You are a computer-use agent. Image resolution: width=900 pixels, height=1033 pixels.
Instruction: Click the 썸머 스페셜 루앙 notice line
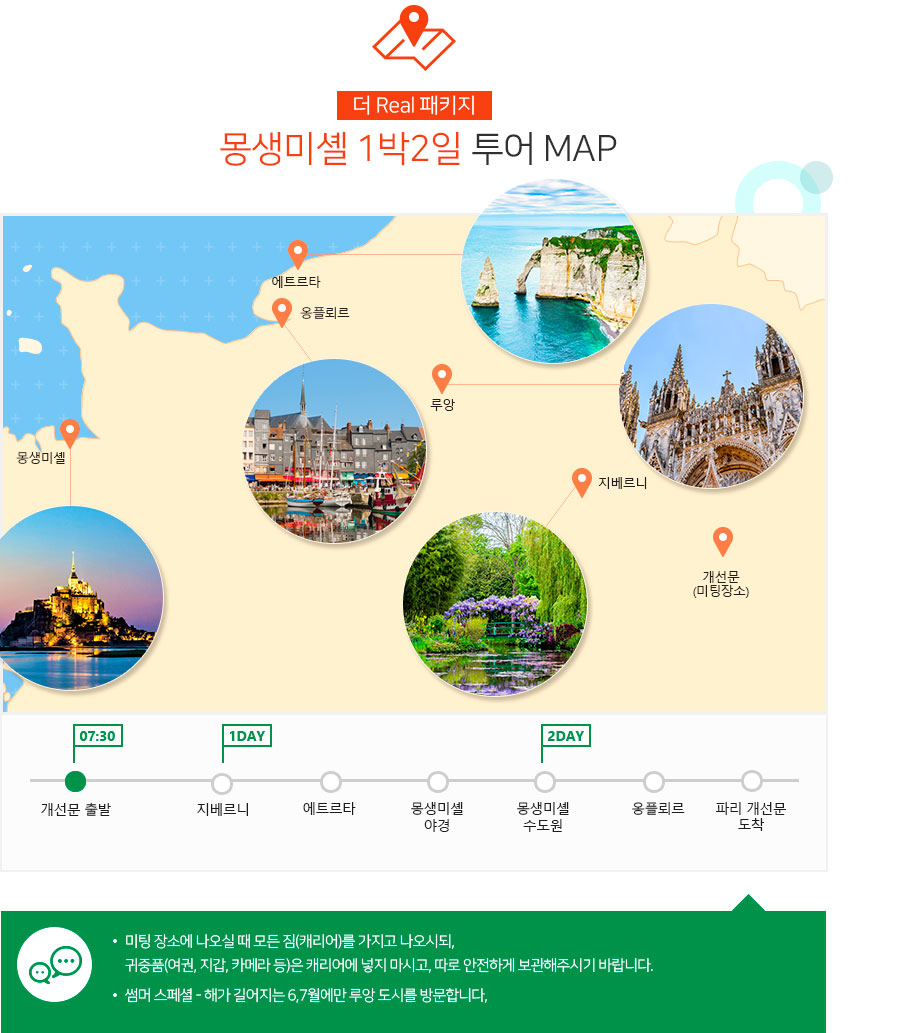coord(306,995)
